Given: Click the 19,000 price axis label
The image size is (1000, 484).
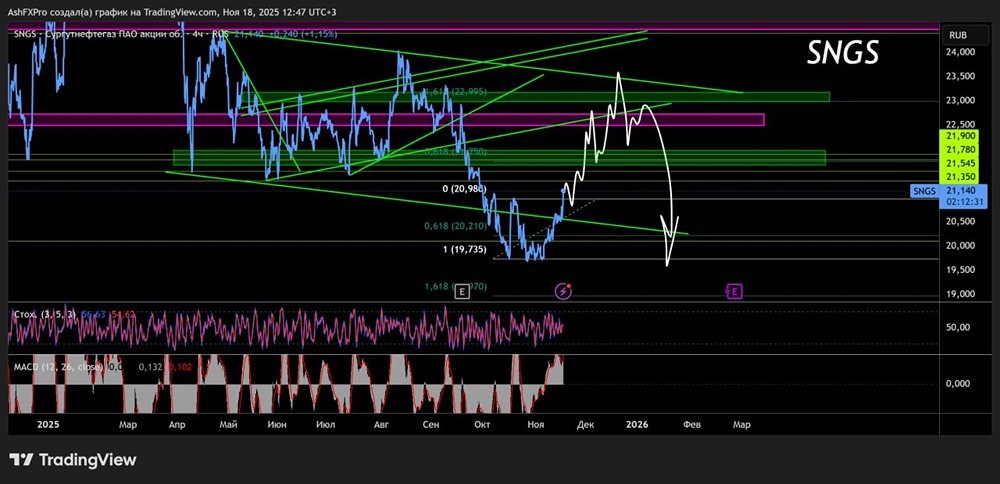Looking at the screenshot, I should click(x=959, y=295).
